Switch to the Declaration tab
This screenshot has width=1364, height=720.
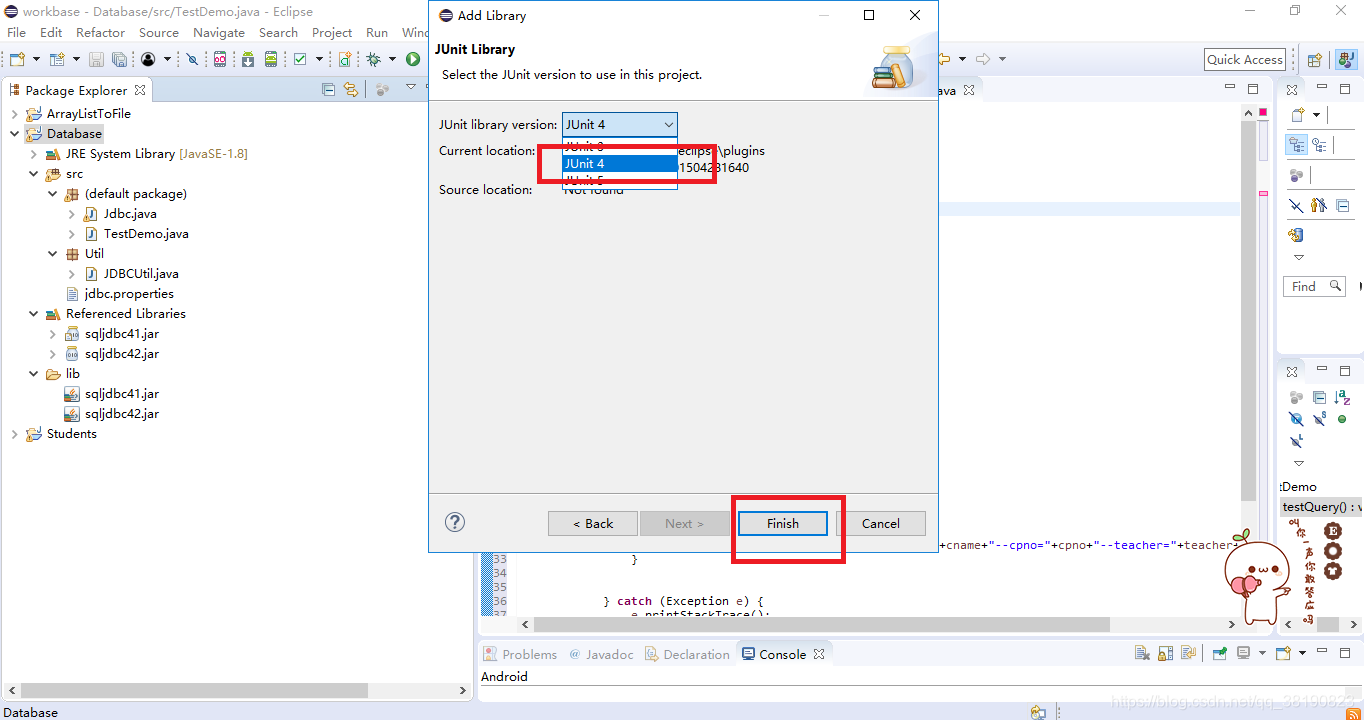click(688, 654)
